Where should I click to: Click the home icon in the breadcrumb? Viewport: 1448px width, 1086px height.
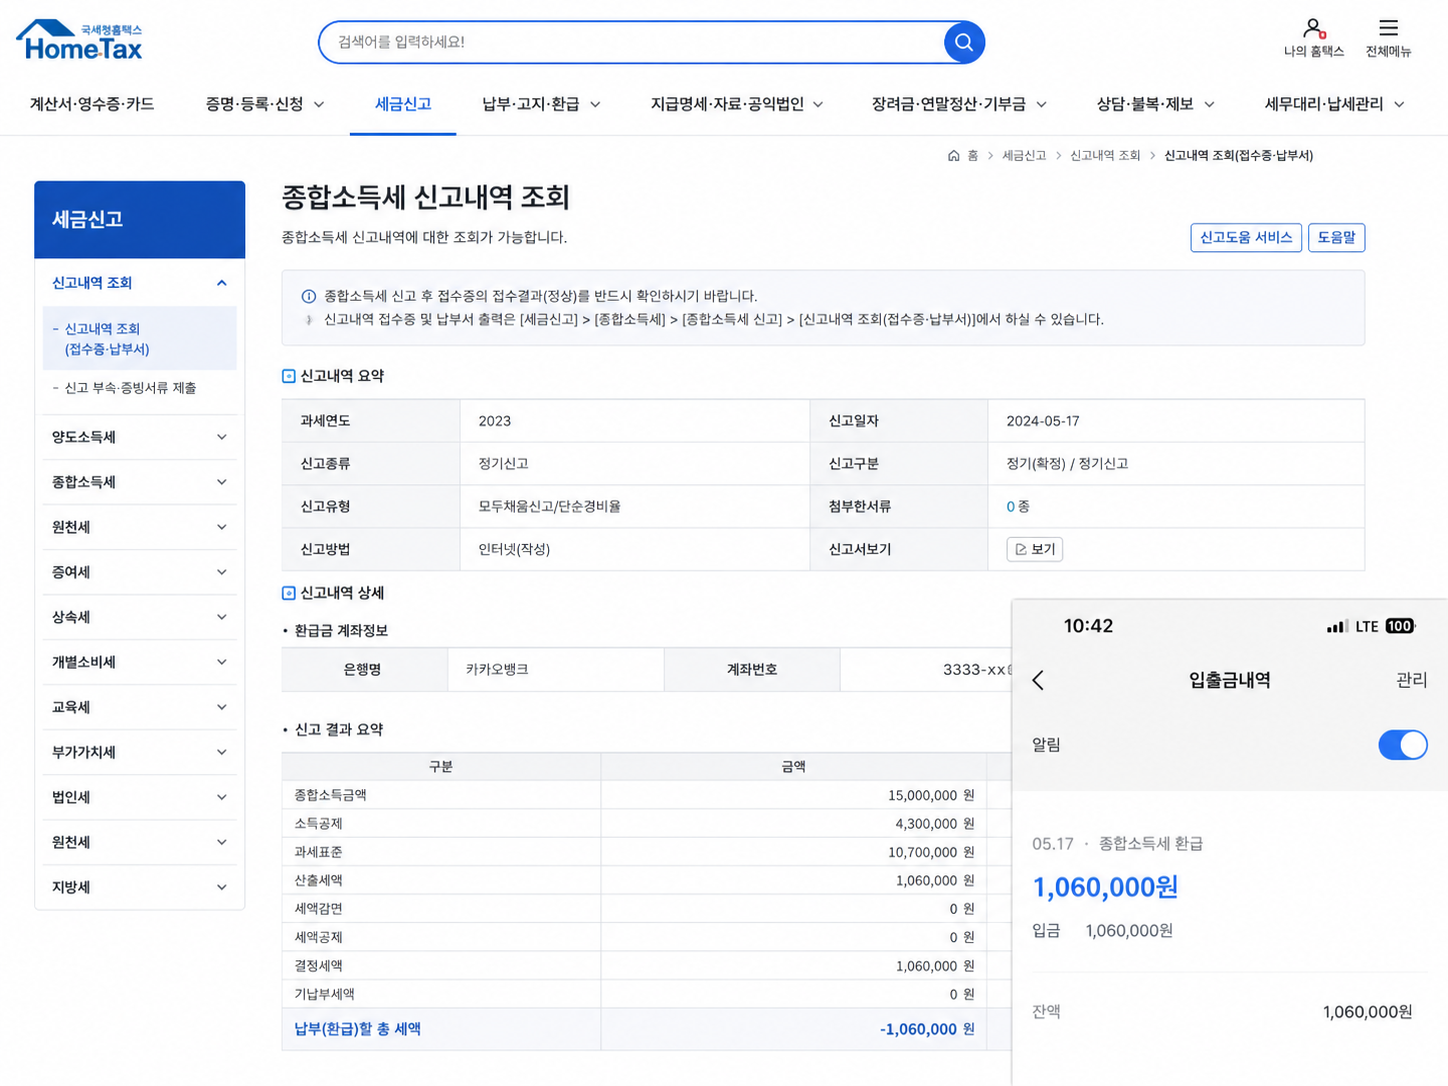[x=953, y=156]
